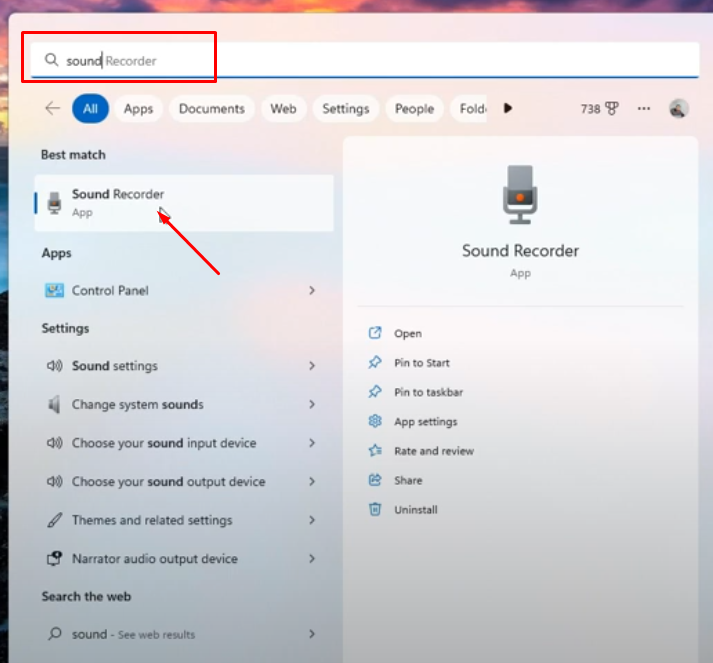Expand the sound output device chevron
This screenshot has height=663, width=713.
pyautogui.click(x=312, y=482)
